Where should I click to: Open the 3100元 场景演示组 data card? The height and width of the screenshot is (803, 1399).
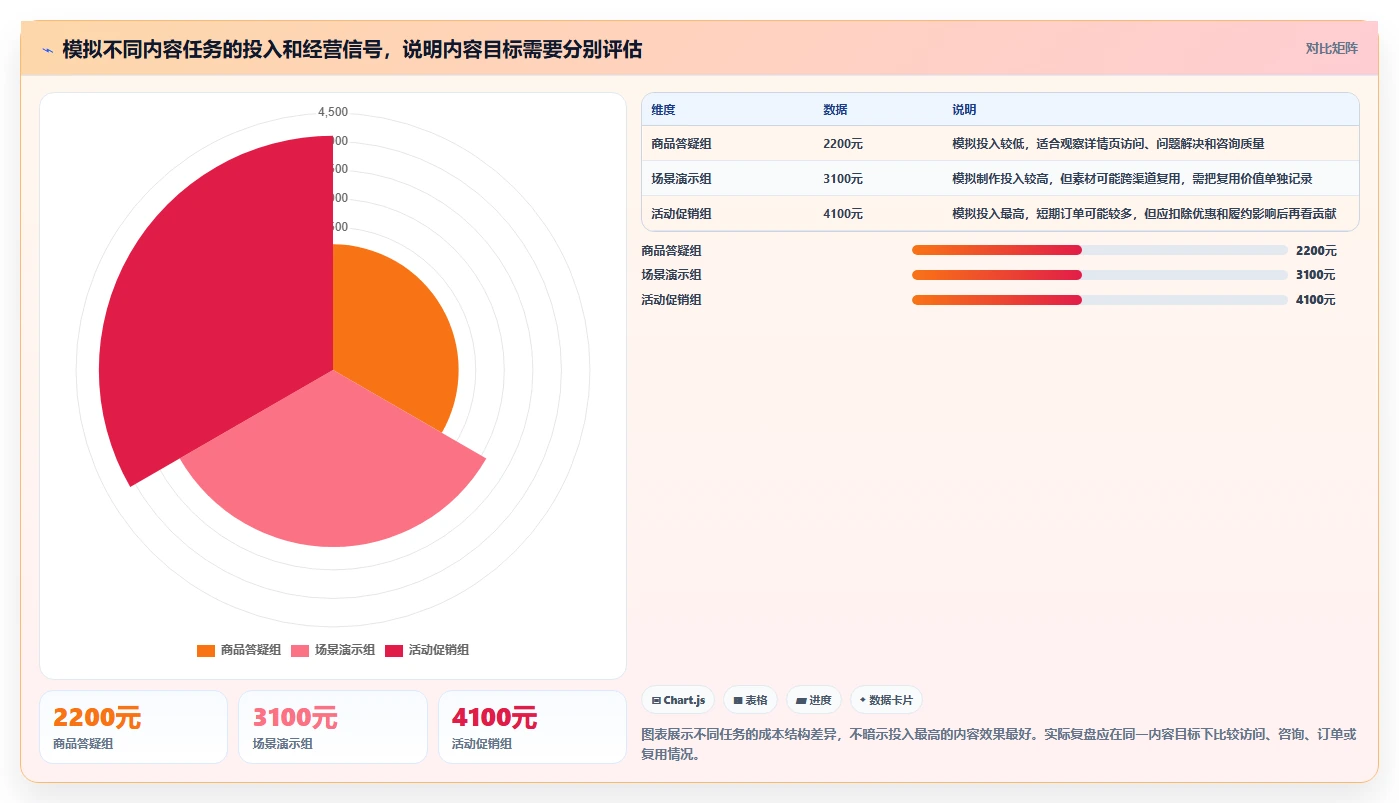pos(332,727)
